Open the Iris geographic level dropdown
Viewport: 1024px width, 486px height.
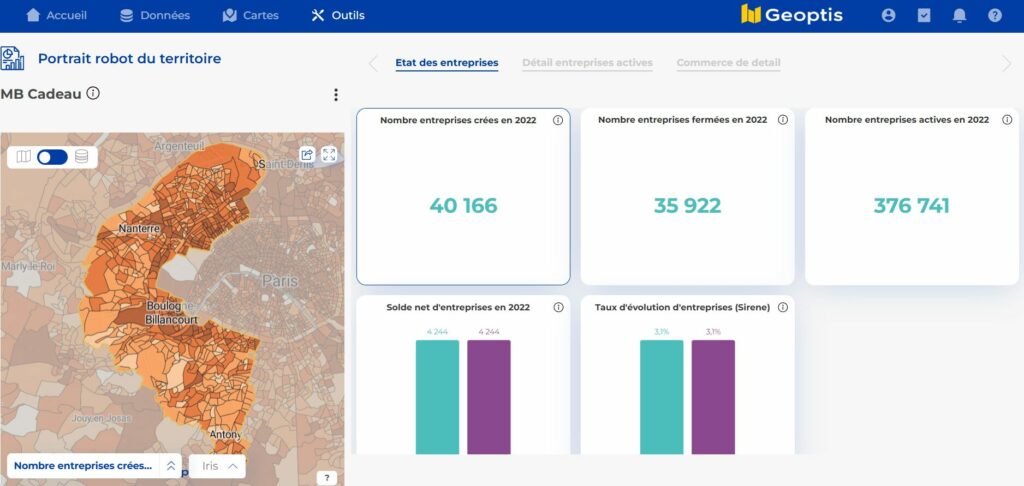click(217, 466)
